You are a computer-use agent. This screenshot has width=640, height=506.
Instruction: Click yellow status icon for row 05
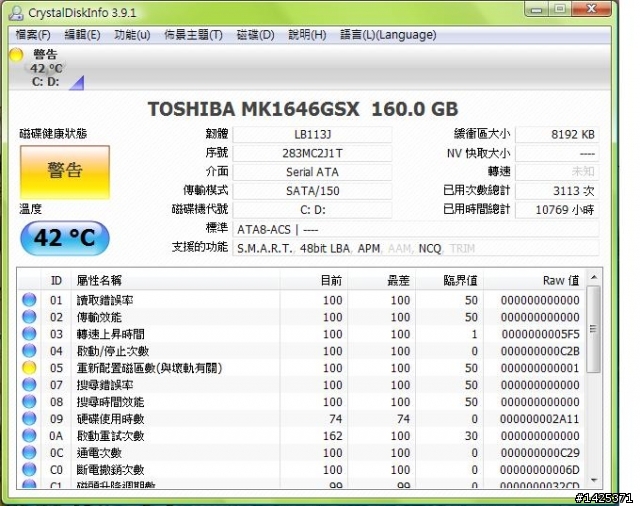29,368
